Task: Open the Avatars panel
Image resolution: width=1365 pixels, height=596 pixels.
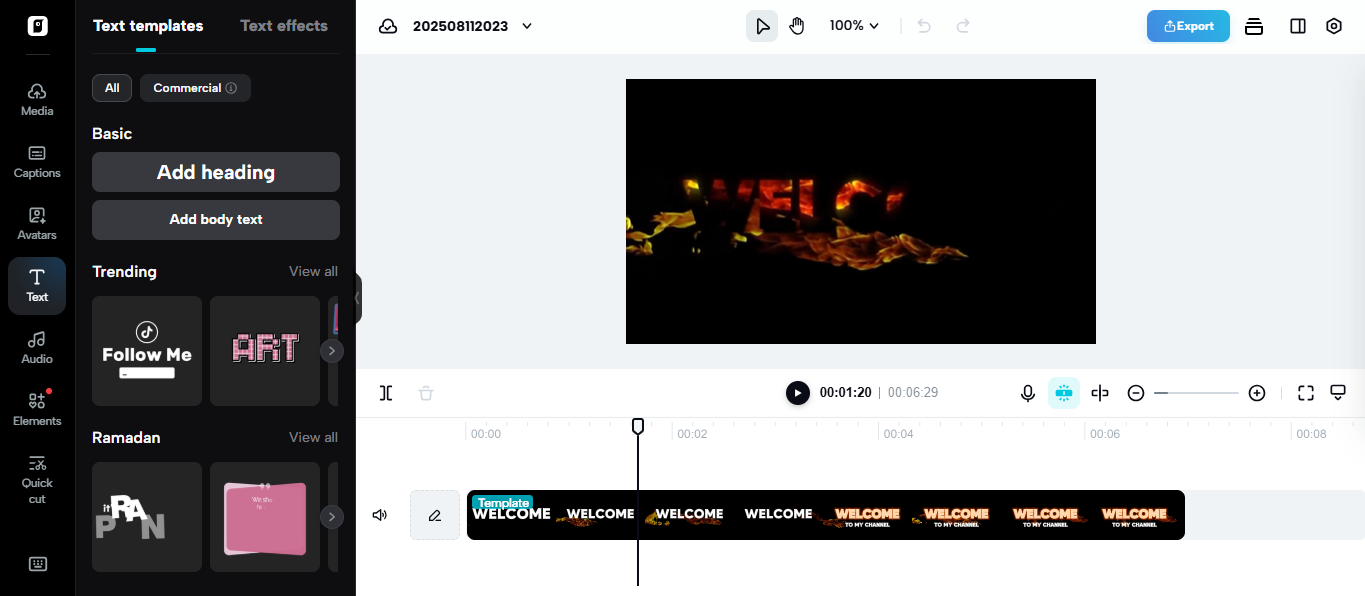Action: [36, 222]
